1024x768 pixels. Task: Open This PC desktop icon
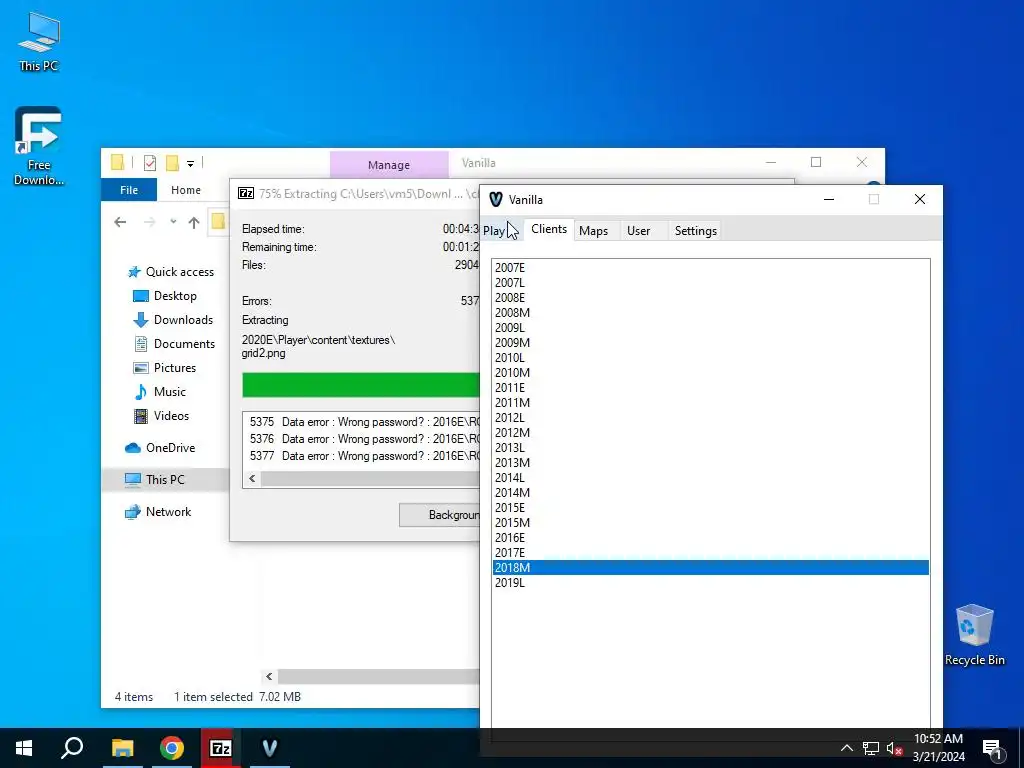tap(39, 40)
